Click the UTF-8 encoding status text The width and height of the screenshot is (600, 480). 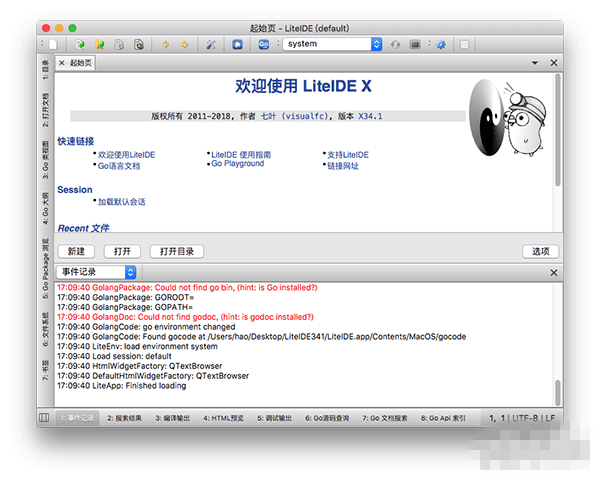[x=525, y=418]
